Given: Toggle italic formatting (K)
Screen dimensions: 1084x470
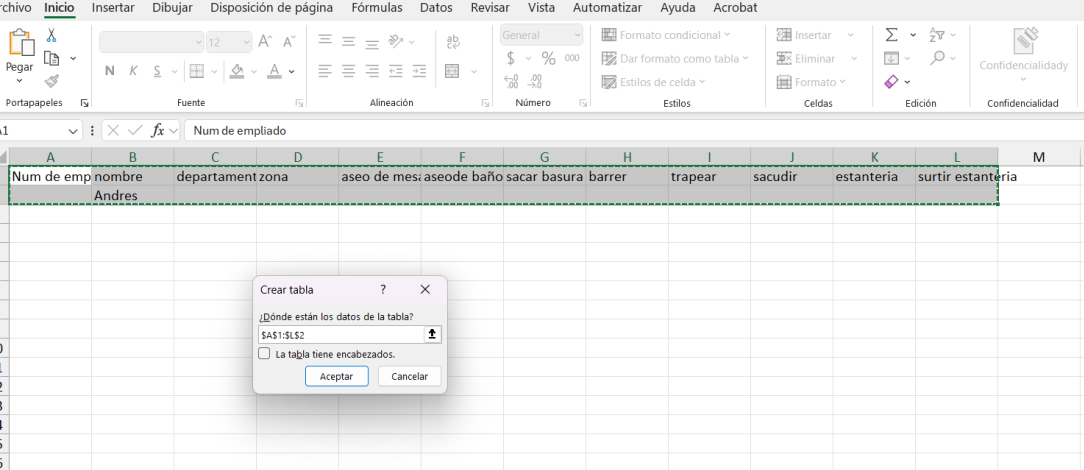Looking at the screenshot, I should [133, 71].
